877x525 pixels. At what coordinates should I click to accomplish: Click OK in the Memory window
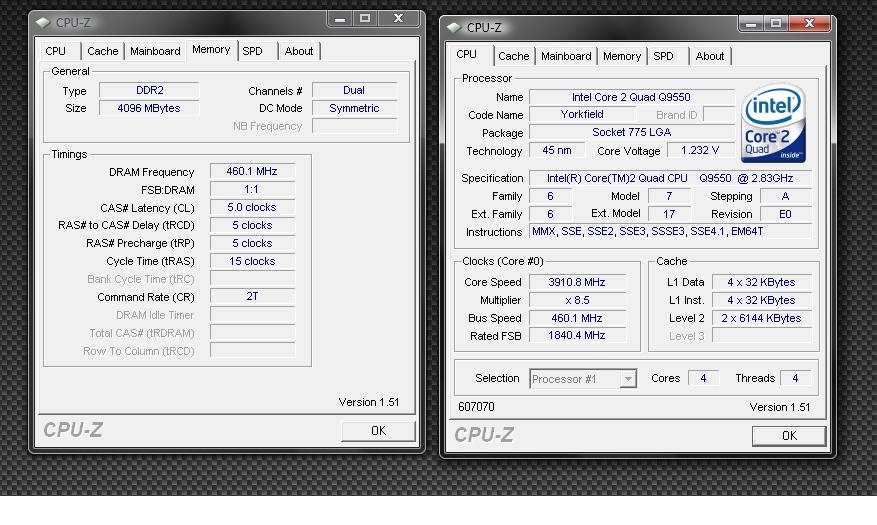pyautogui.click(x=378, y=431)
